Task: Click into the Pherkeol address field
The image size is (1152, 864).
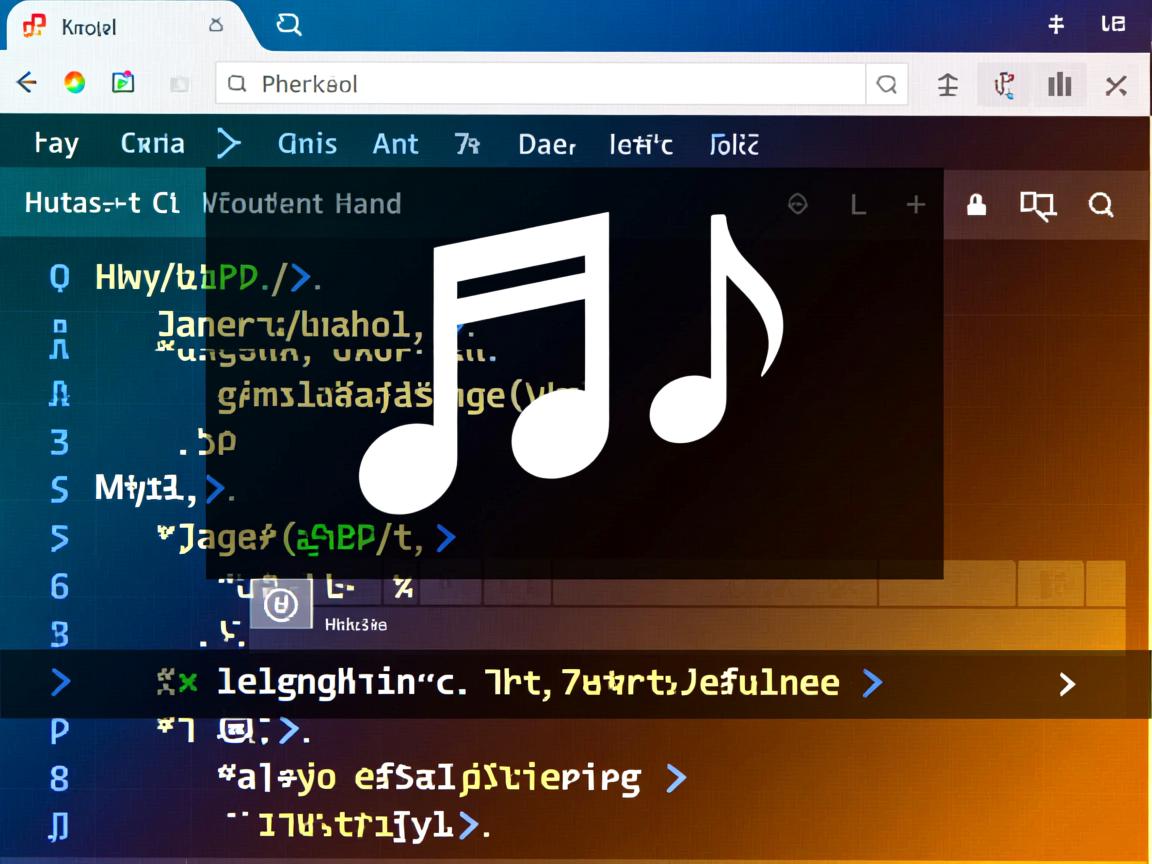Action: (x=540, y=85)
